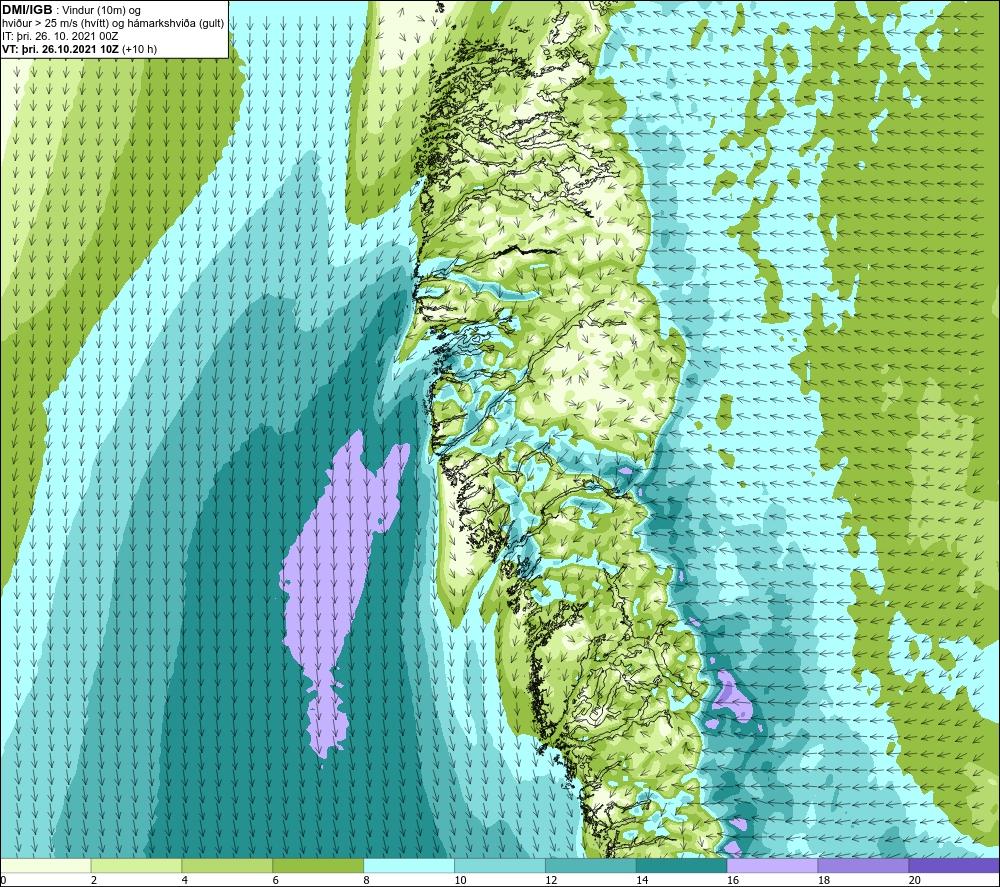Screen dimensions: 1000x887
Task: Click the "16" scale label
Action: (x=733, y=880)
